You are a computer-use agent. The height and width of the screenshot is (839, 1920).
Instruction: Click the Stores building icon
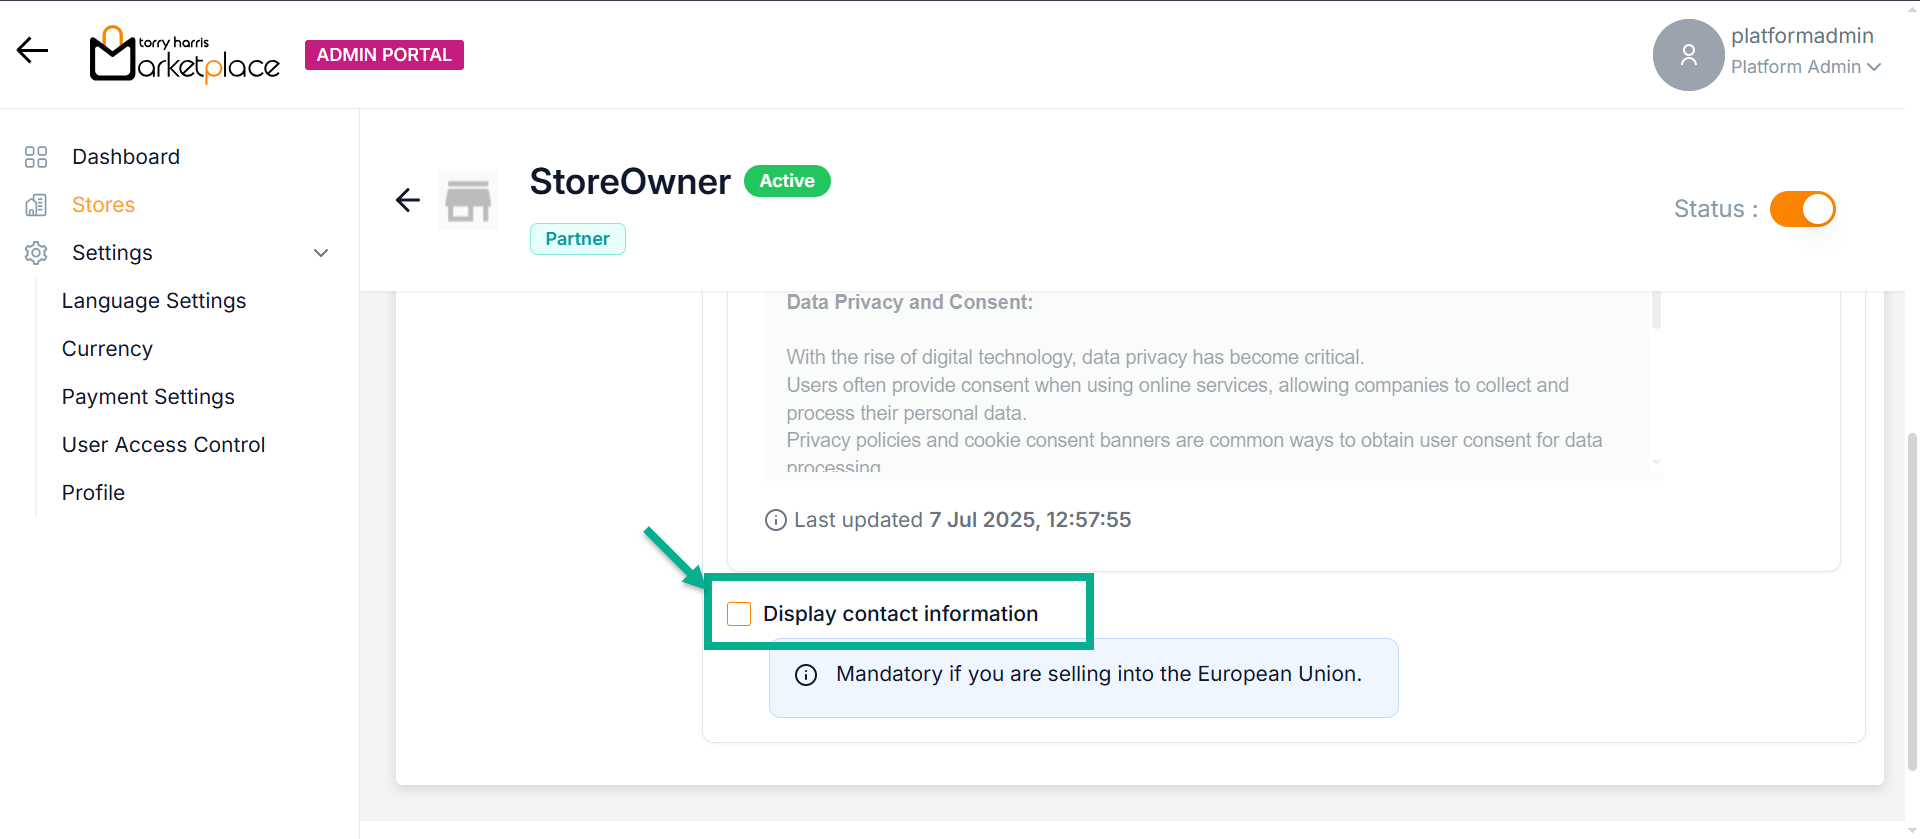(36, 205)
